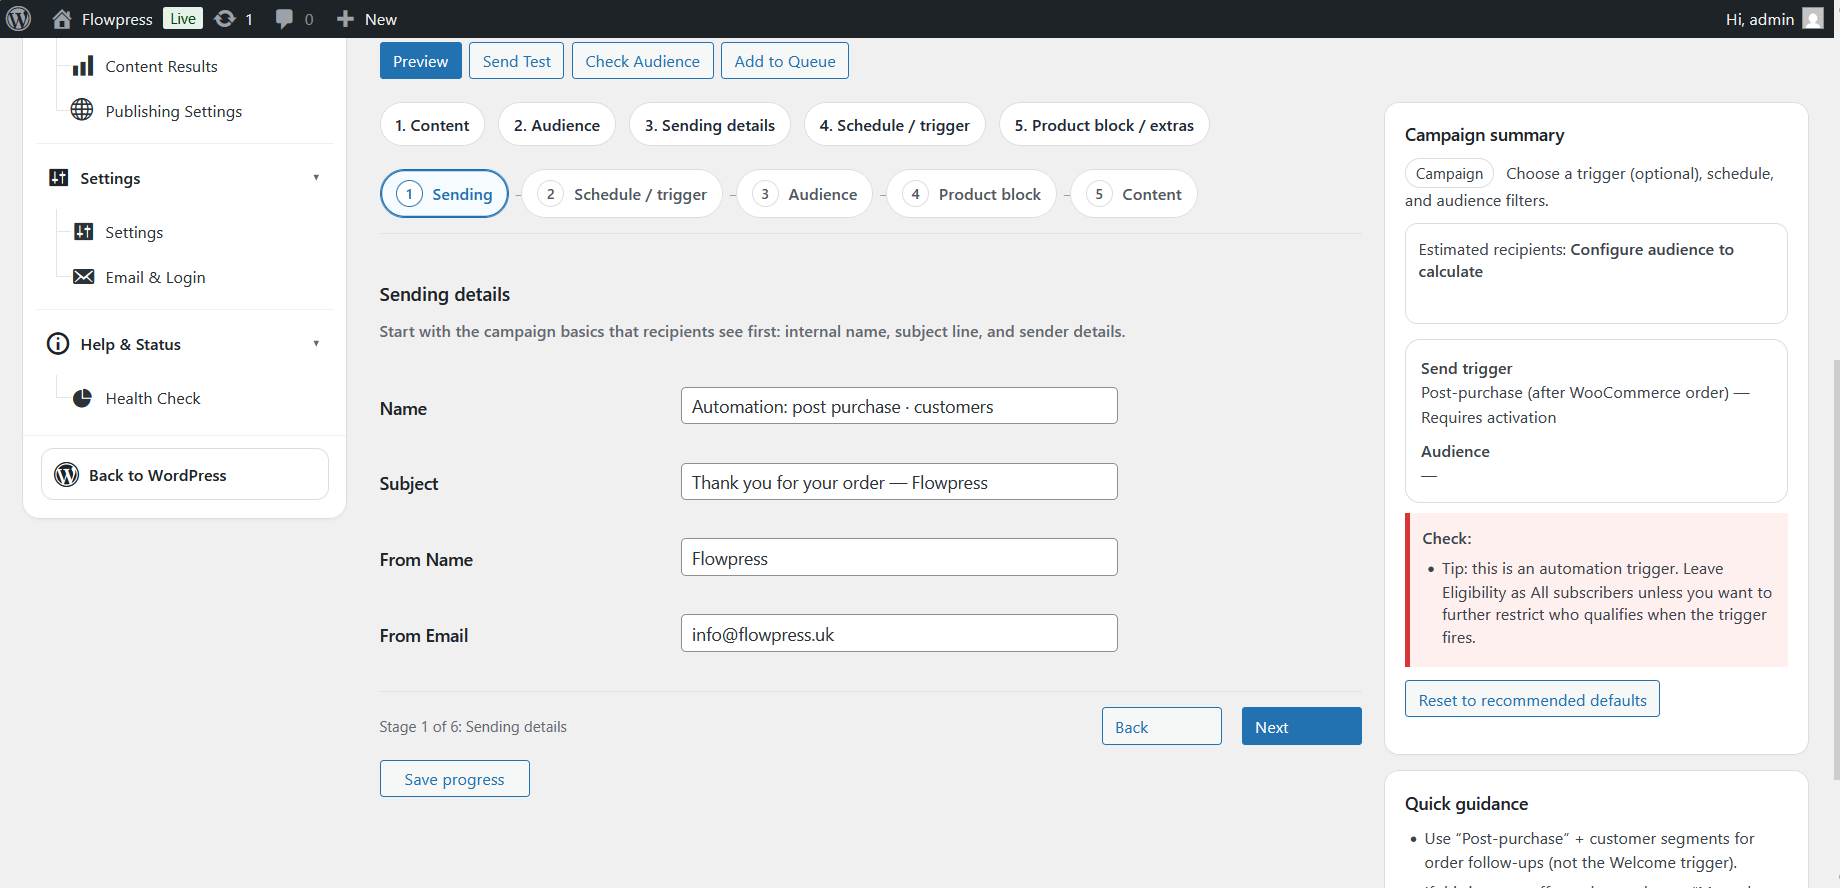This screenshot has height=888, width=1840.
Task: Select 5. Product block / extras tab
Action: click(1104, 125)
